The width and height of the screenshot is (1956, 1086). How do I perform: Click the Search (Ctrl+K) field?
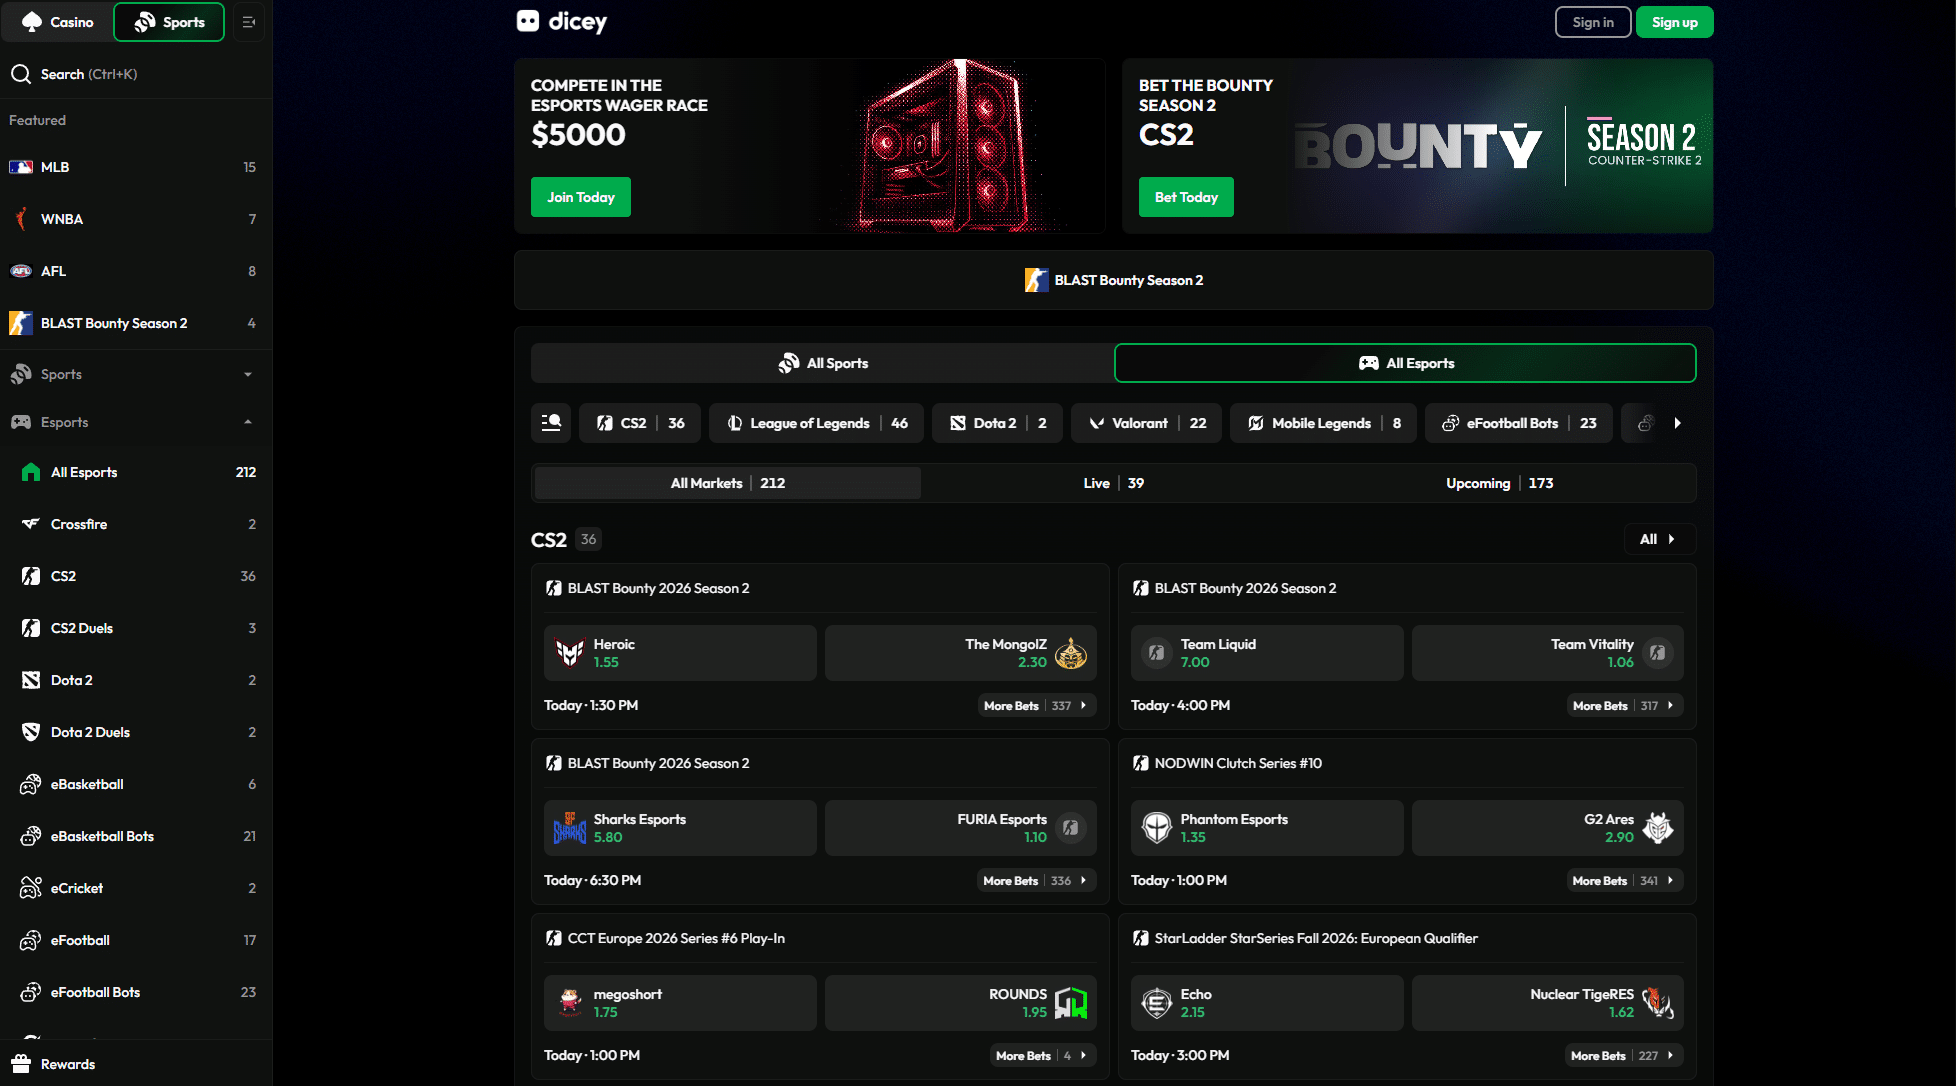136,74
